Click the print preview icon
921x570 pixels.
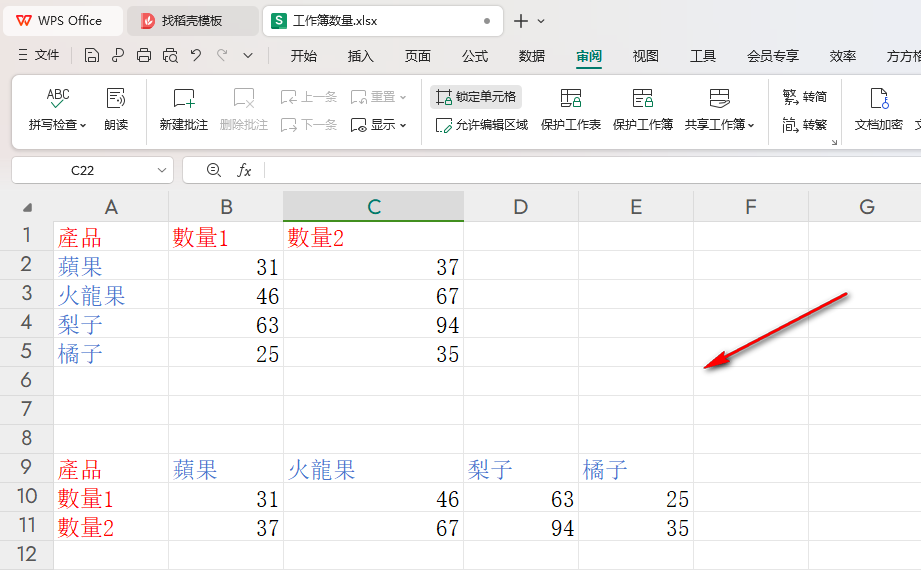(x=170, y=55)
